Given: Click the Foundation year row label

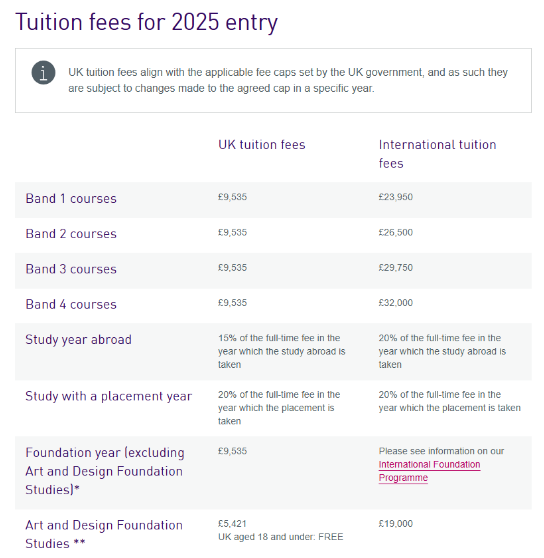Looking at the screenshot, I should pyautogui.click(x=105, y=471).
